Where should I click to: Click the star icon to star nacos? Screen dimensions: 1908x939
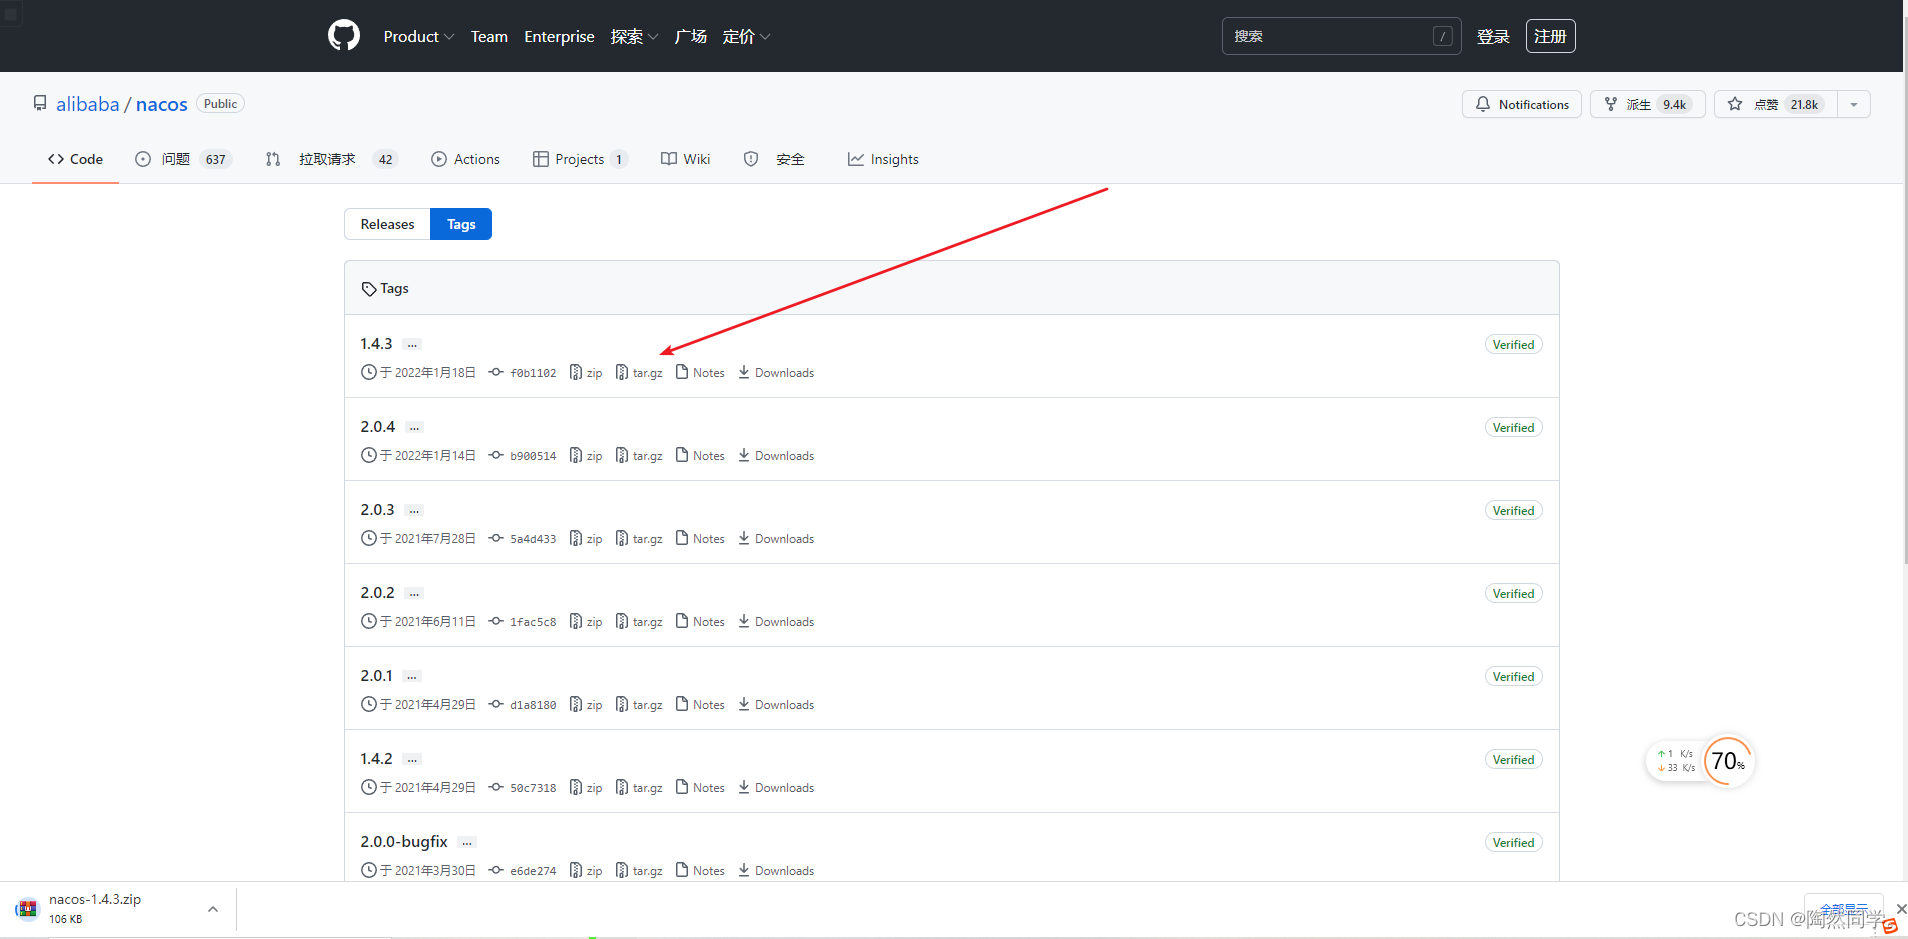pyautogui.click(x=1735, y=104)
